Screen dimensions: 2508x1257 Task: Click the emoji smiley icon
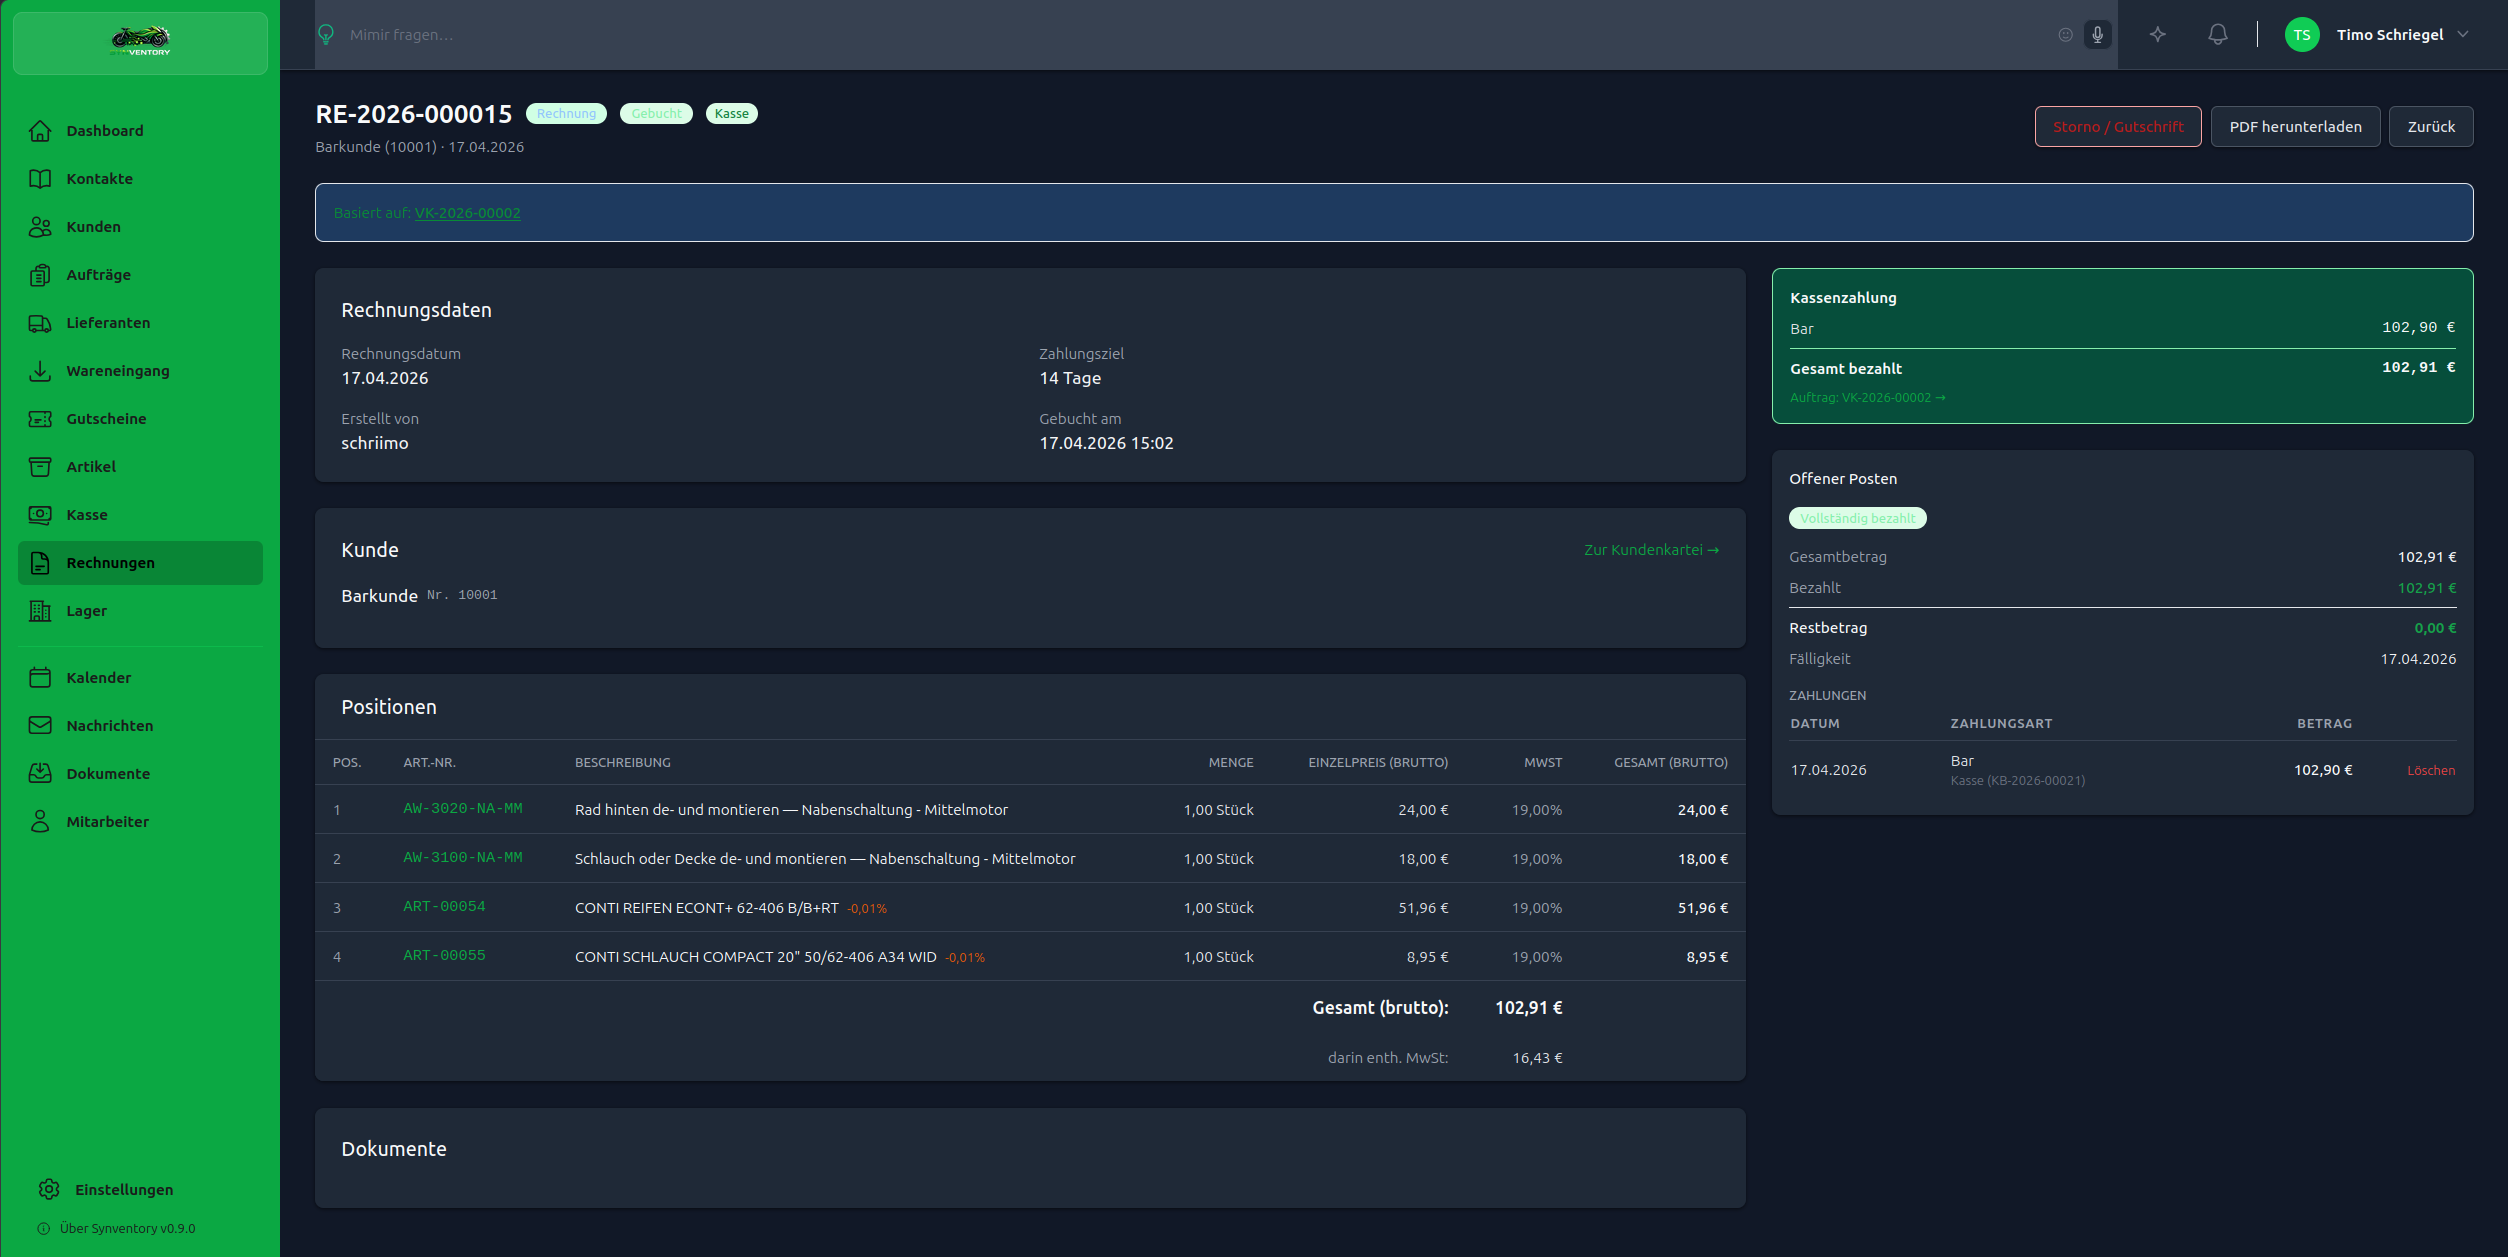coord(2065,35)
